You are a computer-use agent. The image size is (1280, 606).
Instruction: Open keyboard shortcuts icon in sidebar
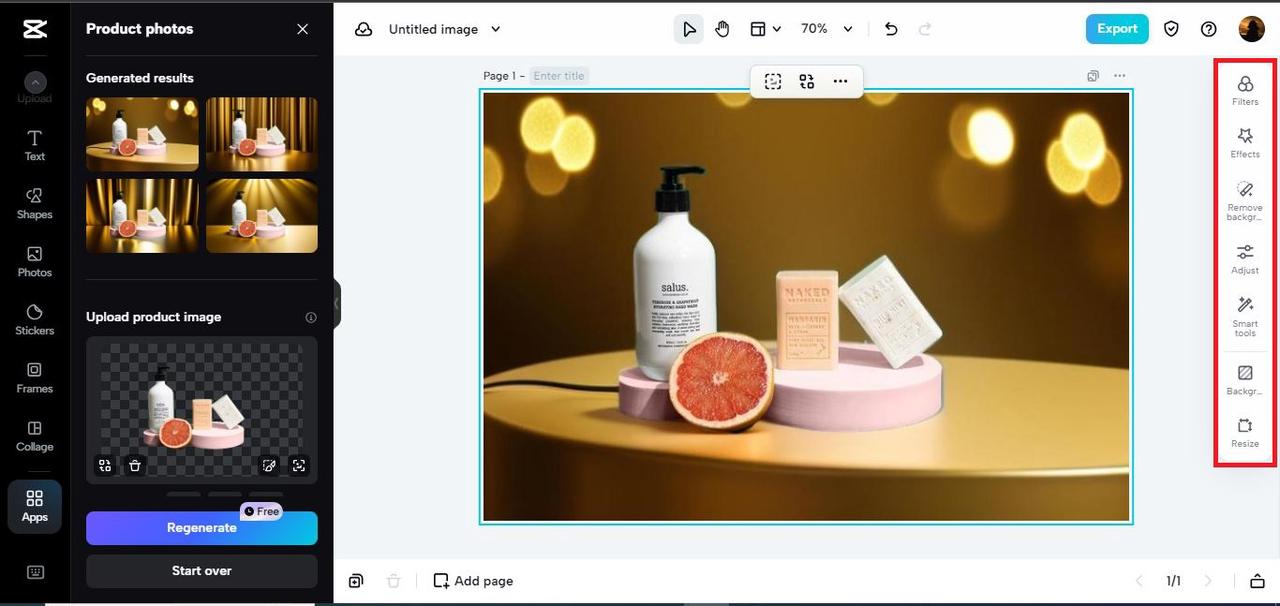click(x=35, y=572)
